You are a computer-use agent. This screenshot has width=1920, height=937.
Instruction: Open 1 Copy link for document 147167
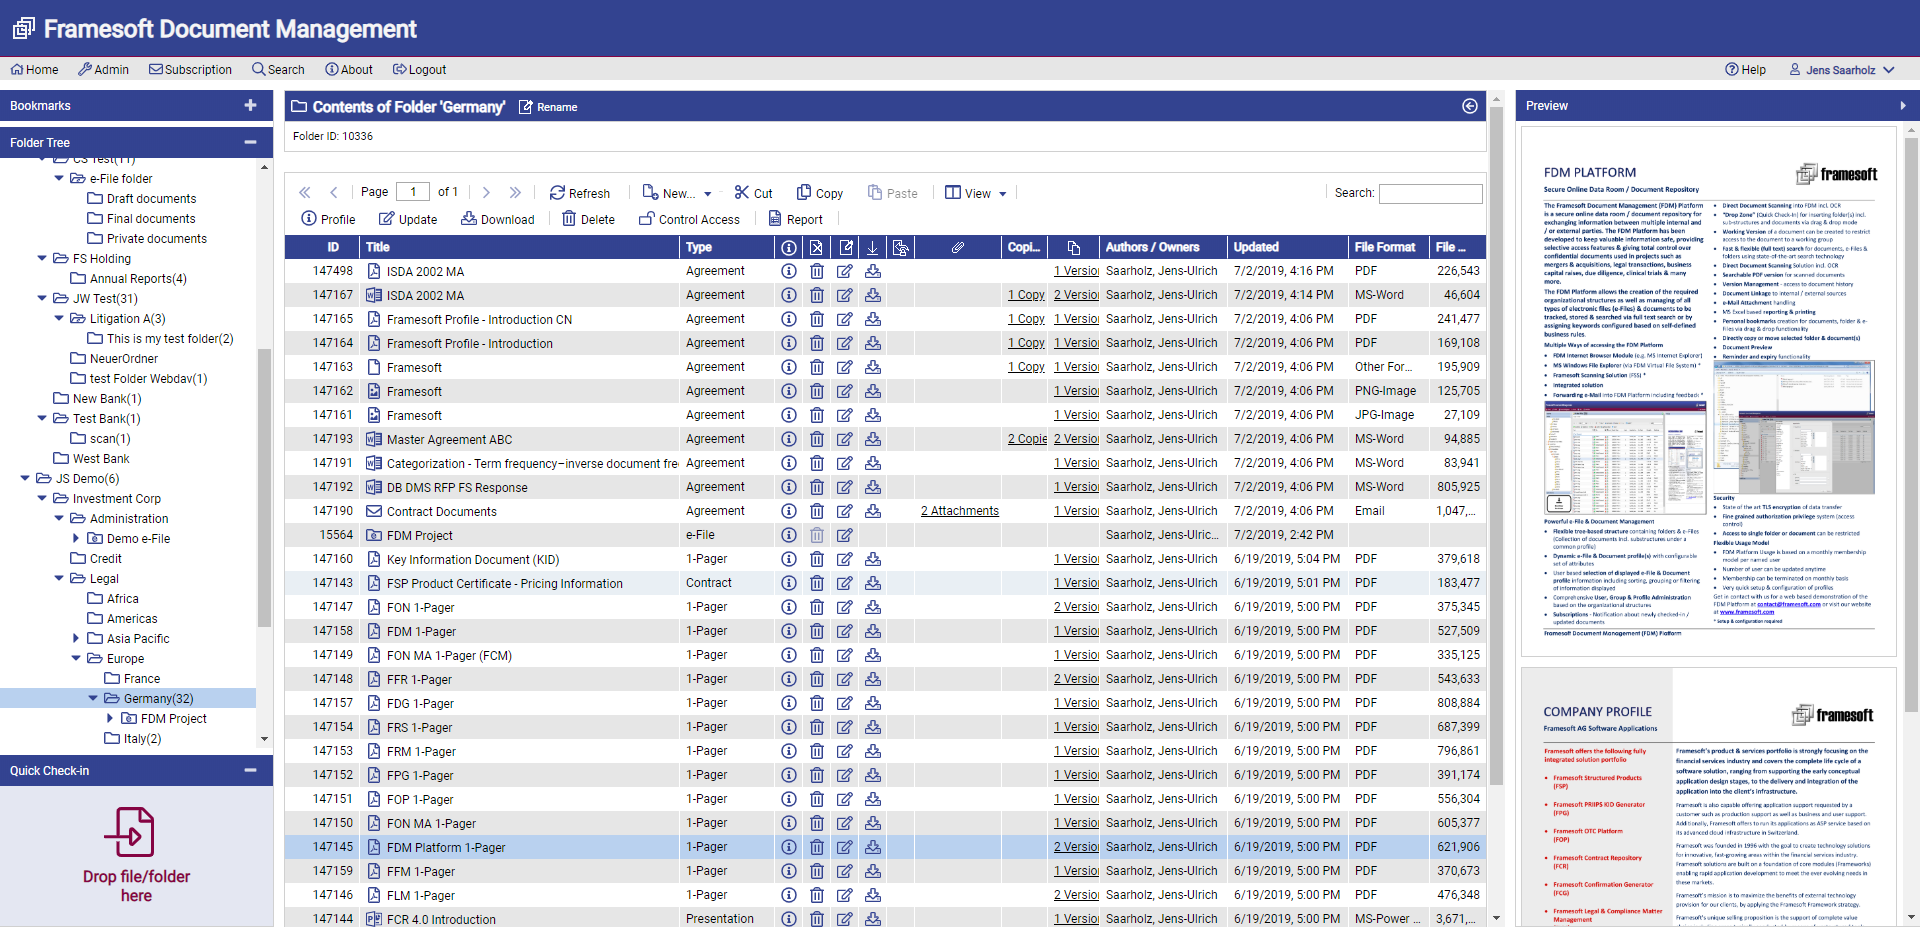1026,295
